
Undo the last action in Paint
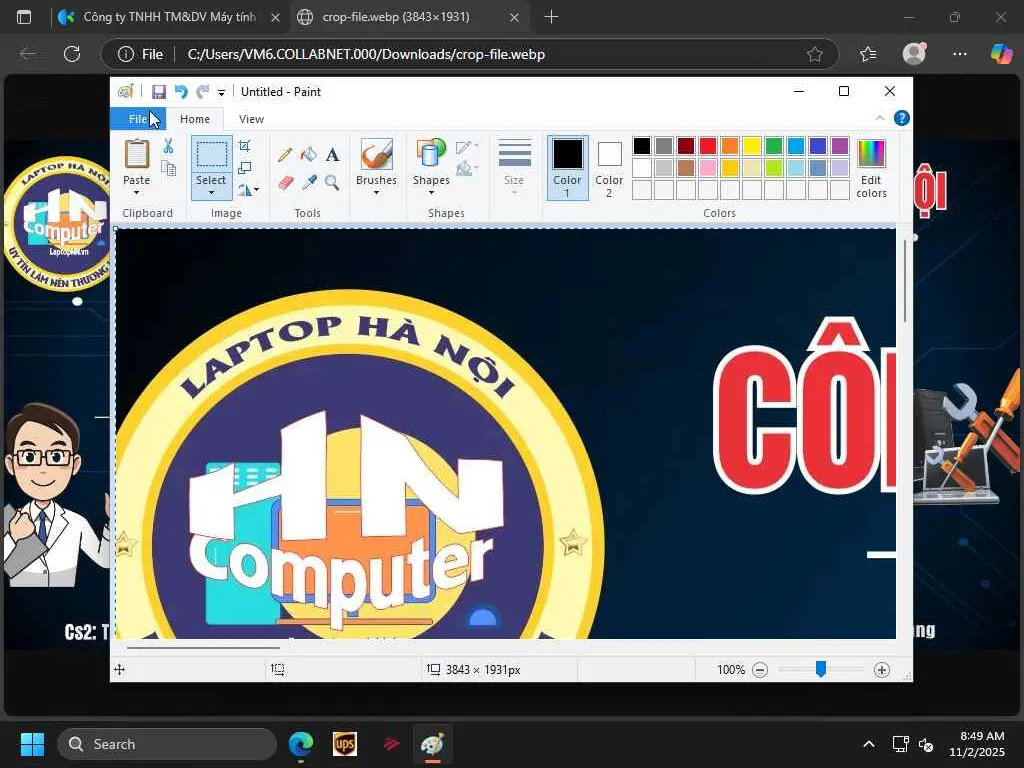(181, 91)
